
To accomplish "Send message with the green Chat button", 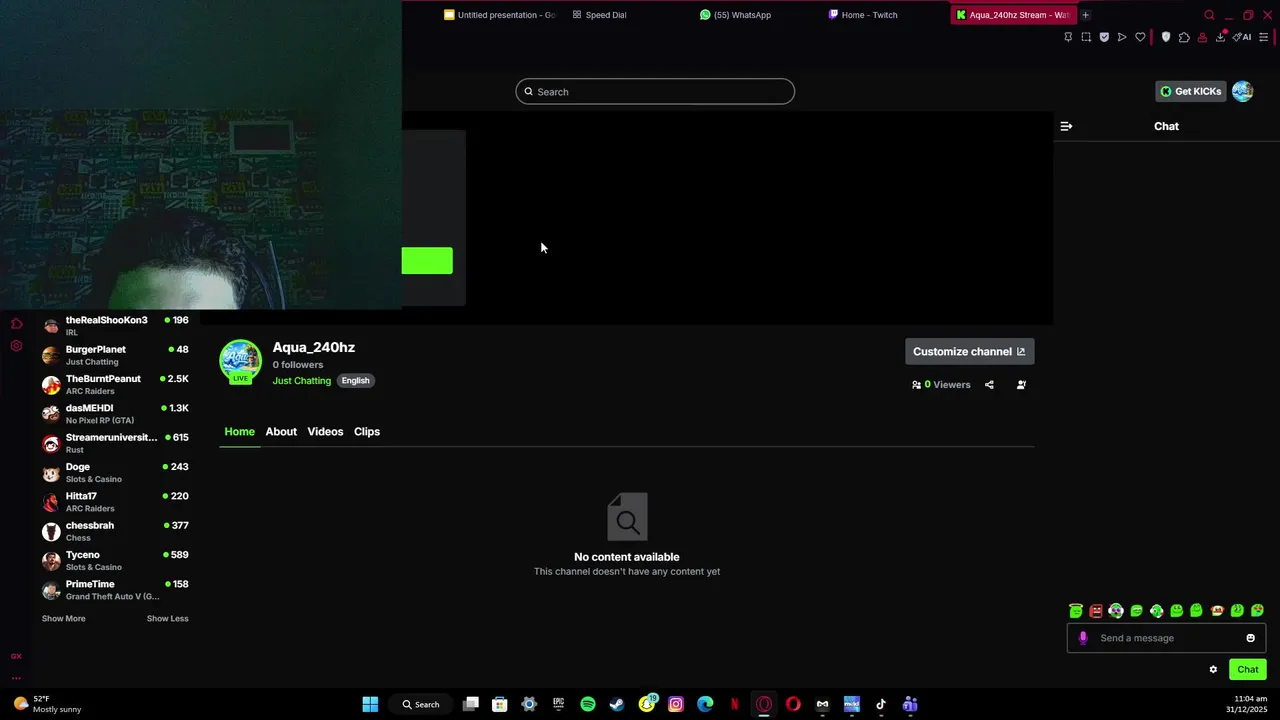I will coord(1247,669).
